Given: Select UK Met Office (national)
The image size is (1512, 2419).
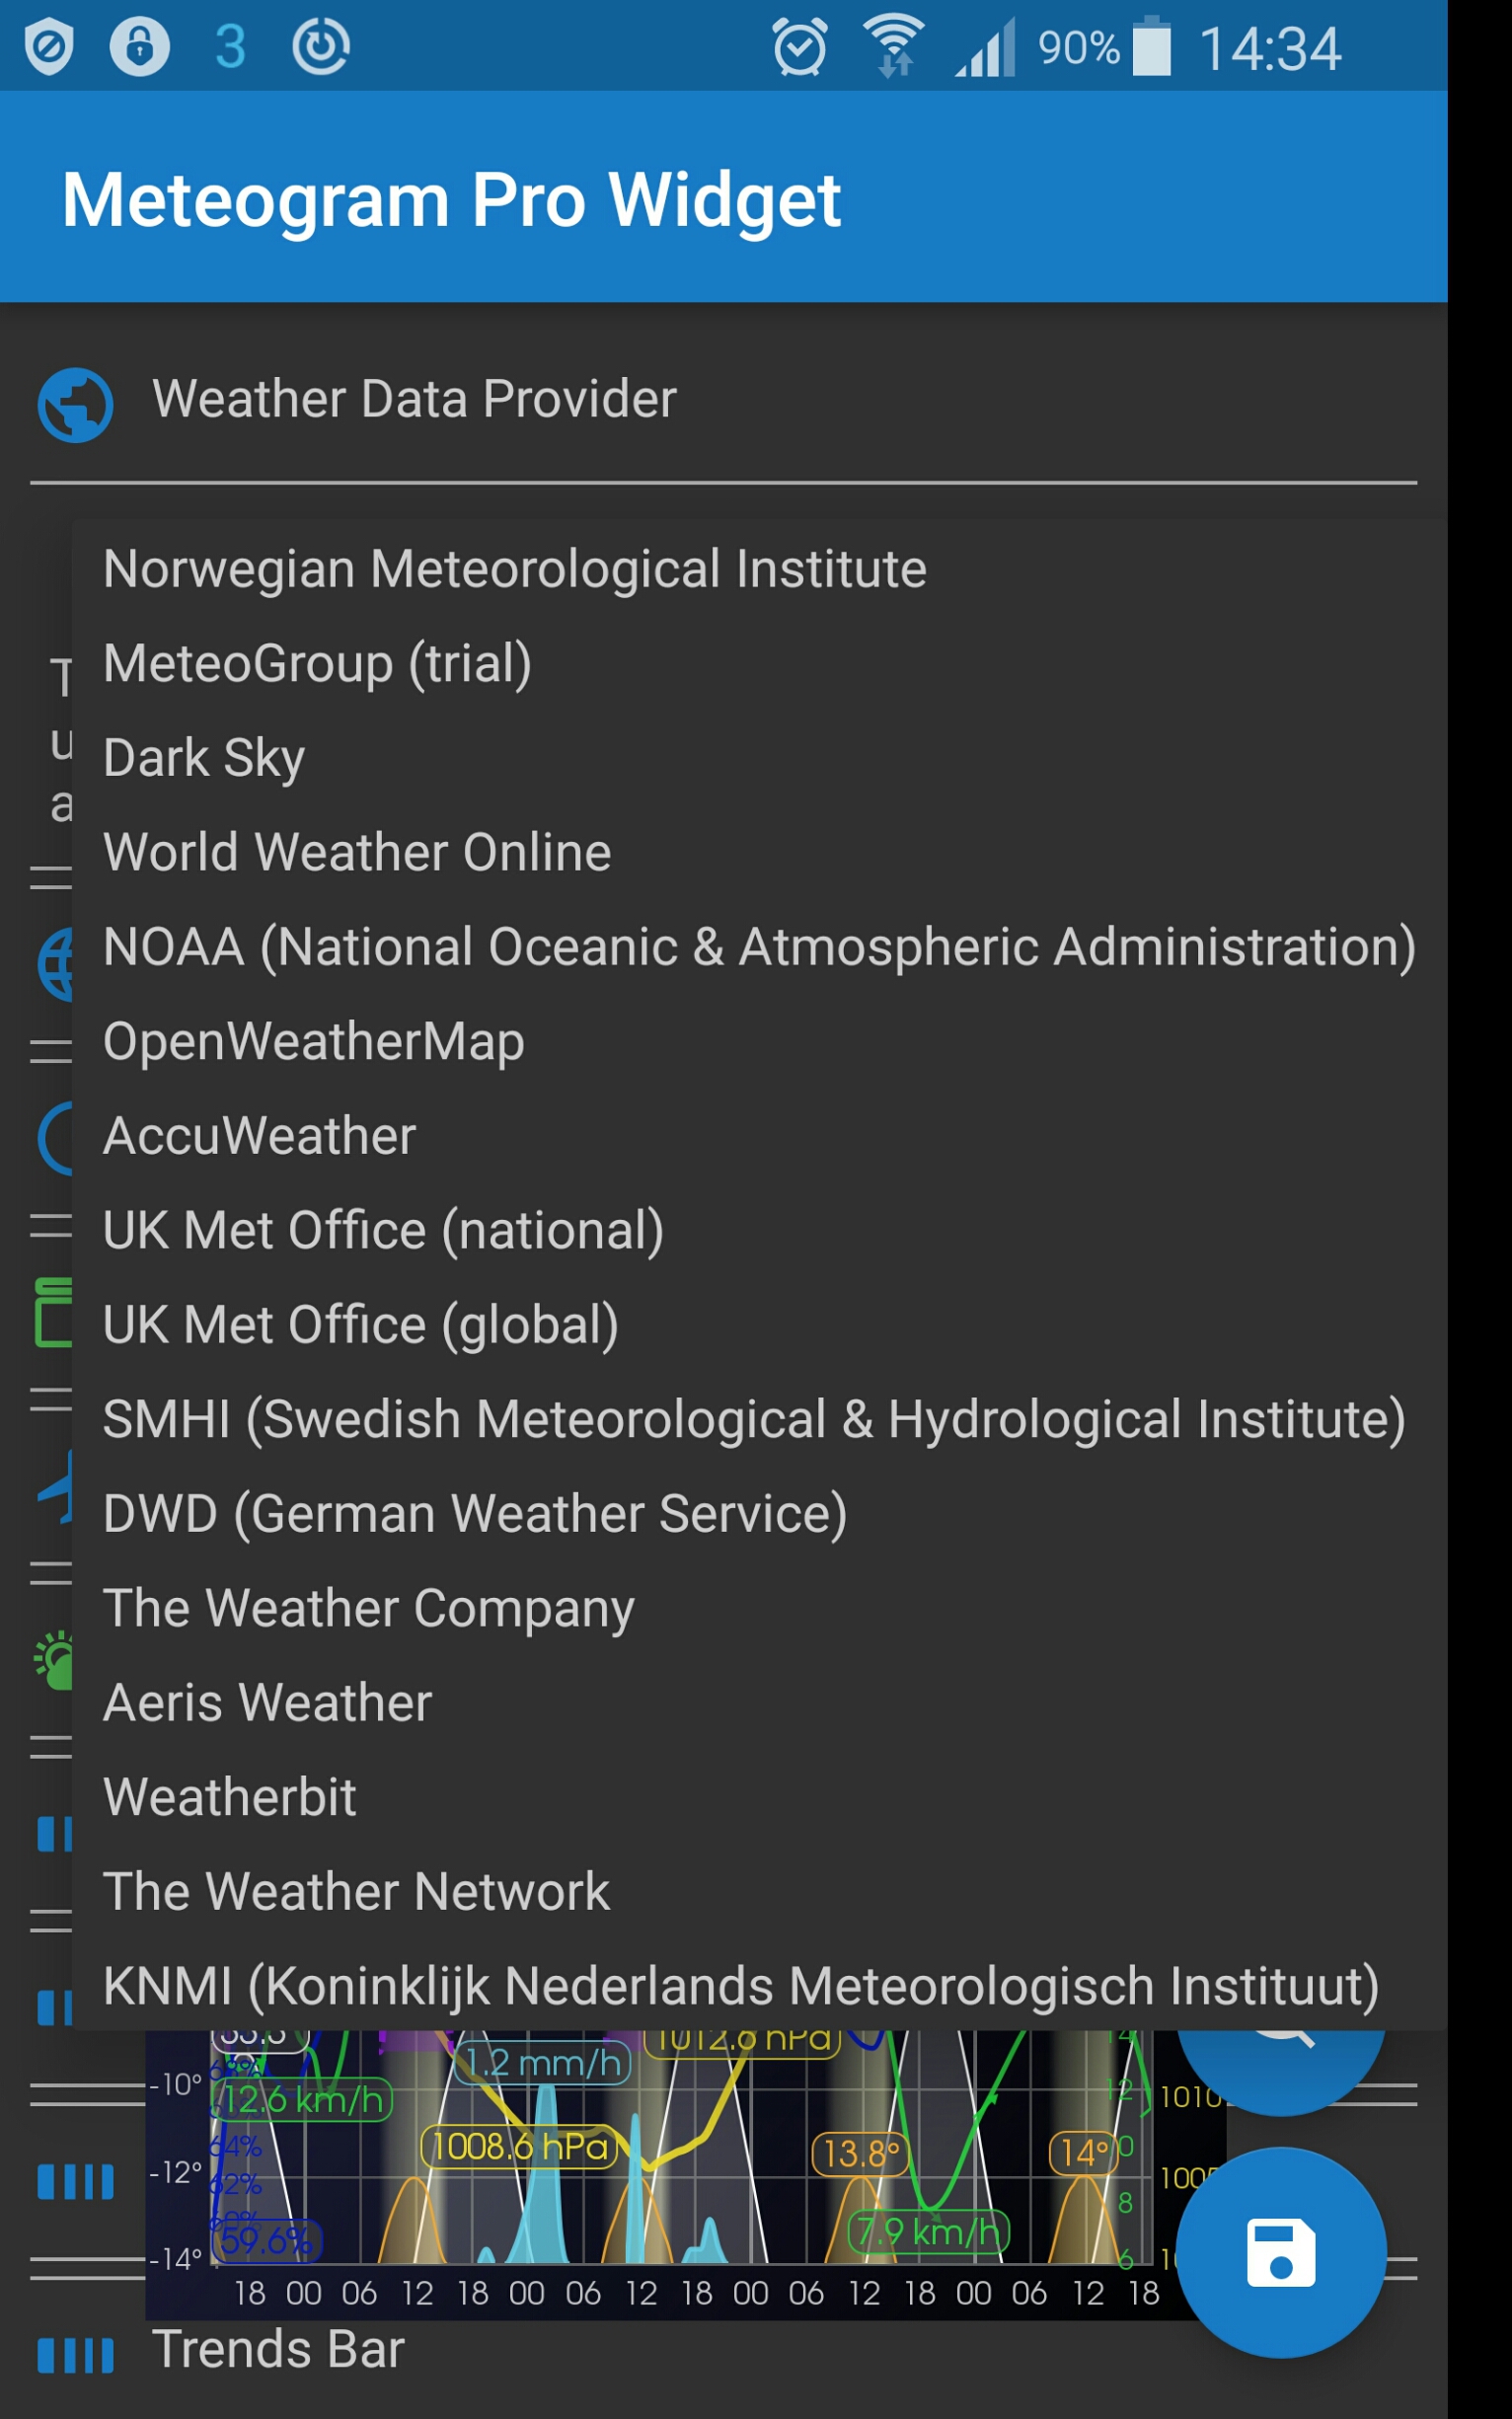Looking at the screenshot, I should [x=383, y=1230].
